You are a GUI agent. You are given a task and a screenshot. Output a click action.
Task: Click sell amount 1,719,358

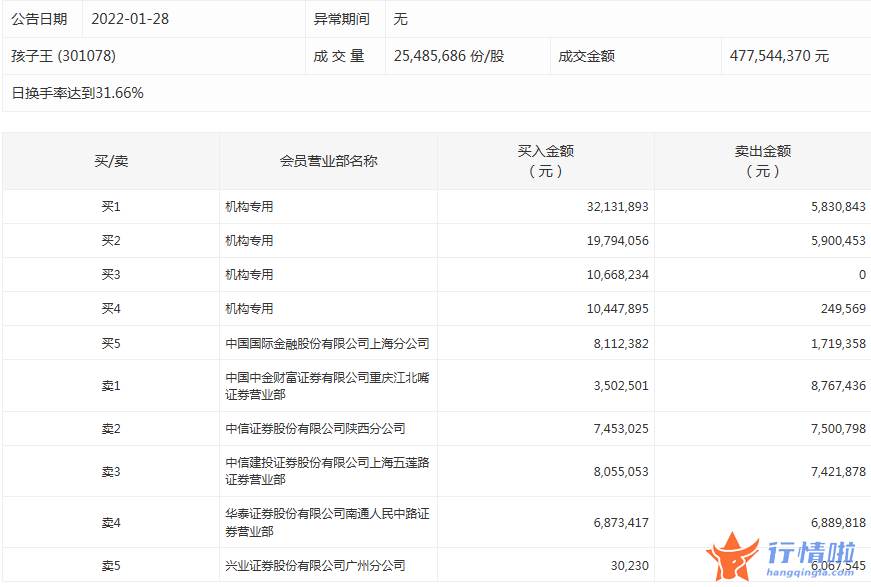tap(838, 343)
